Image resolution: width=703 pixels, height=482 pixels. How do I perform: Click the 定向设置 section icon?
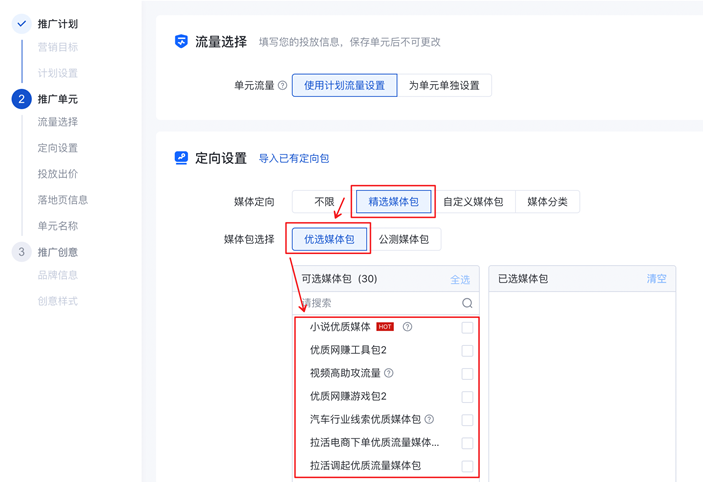(181, 158)
